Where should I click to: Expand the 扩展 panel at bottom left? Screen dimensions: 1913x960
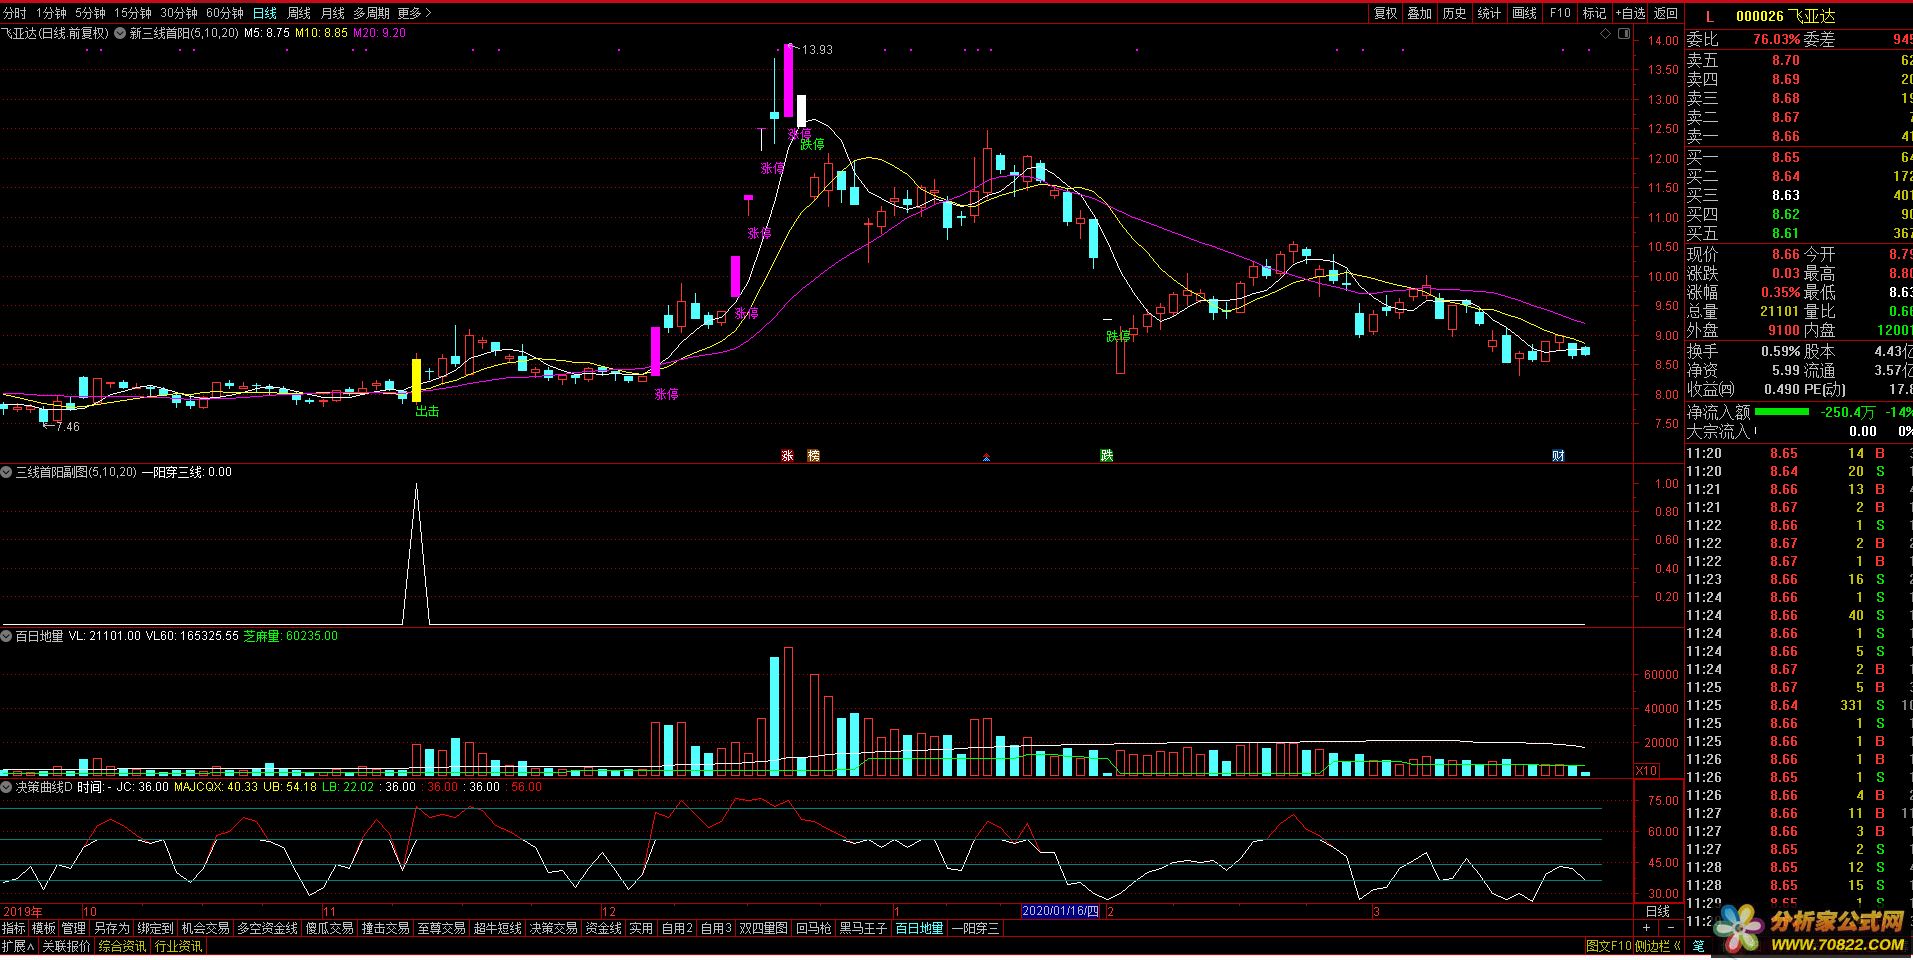click(18, 946)
